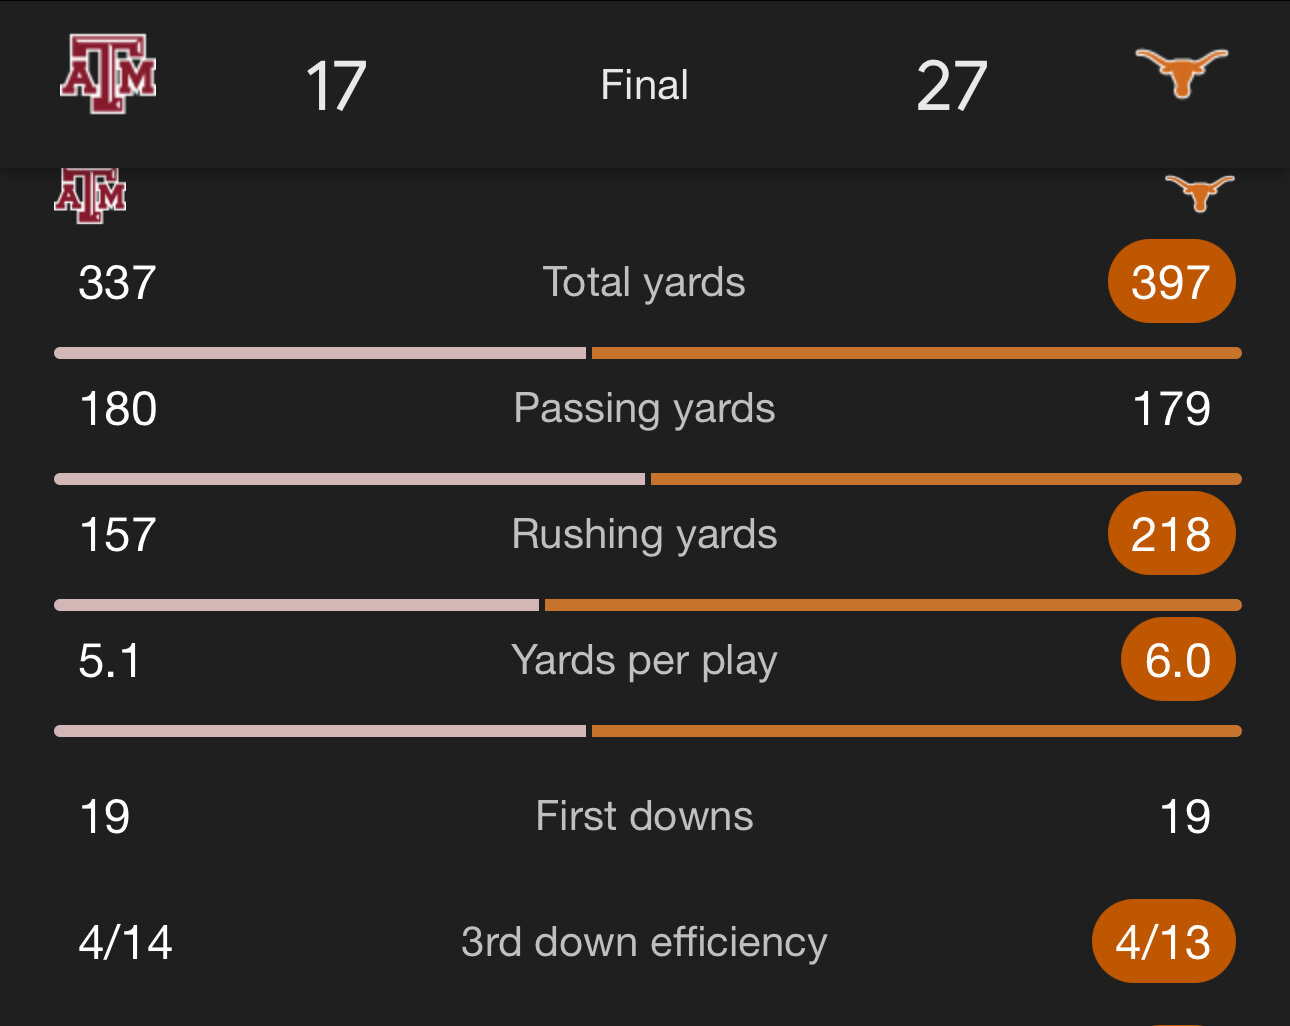1290x1026 pixels.
Task: Tap Texas's score of 27
Action: [x=951, y=86]
